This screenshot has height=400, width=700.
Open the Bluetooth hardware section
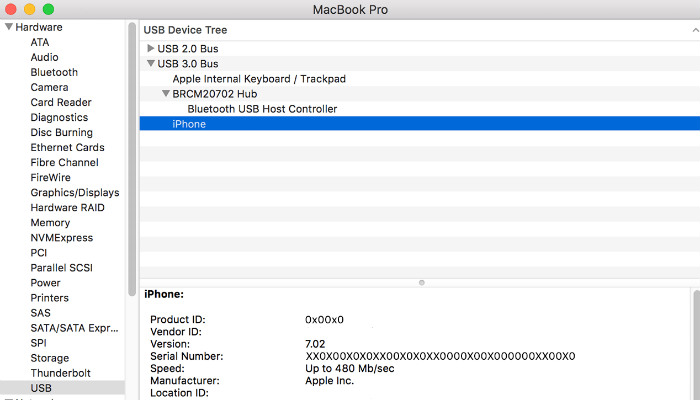point(54,72)
